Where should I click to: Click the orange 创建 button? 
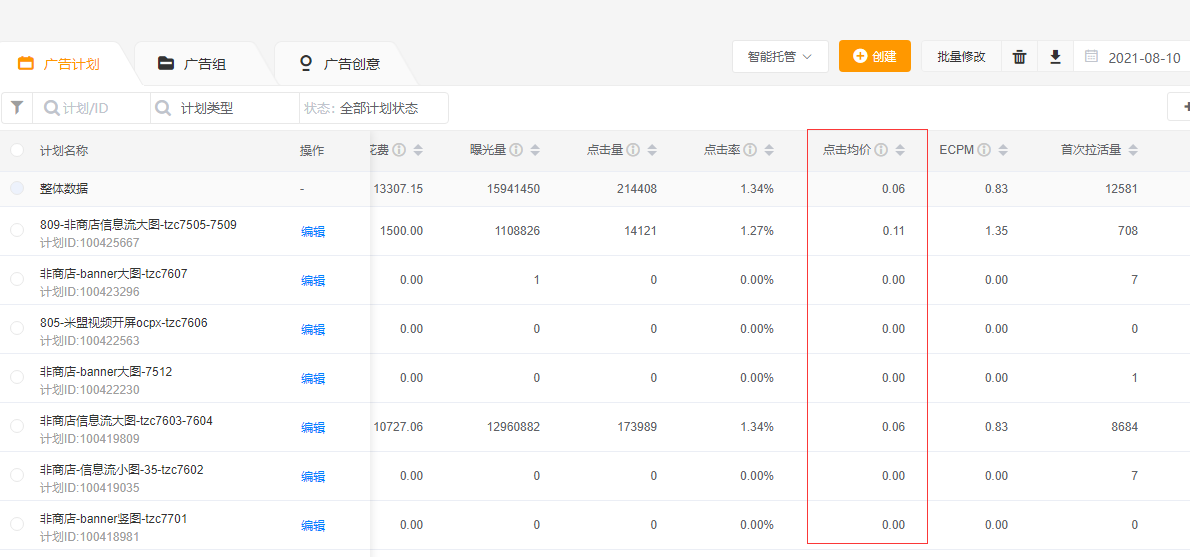875,57
